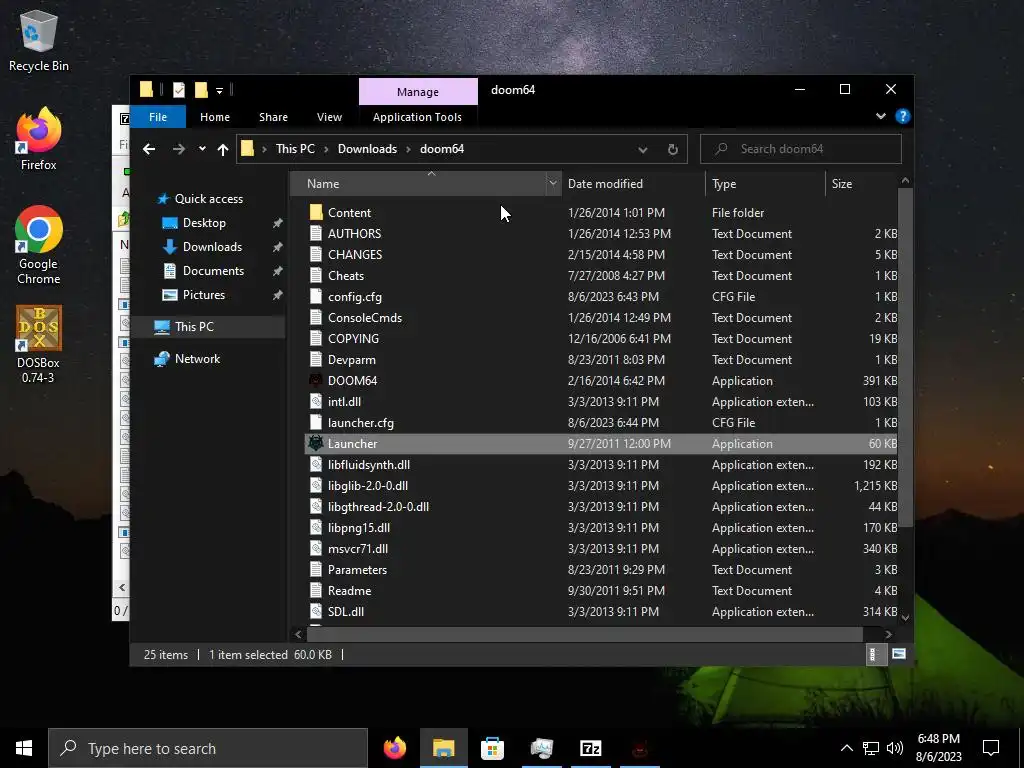The height and width of the screenshot is (768, 1024).
Task: Go back with the back arrow
Action: tap(149, 149)
